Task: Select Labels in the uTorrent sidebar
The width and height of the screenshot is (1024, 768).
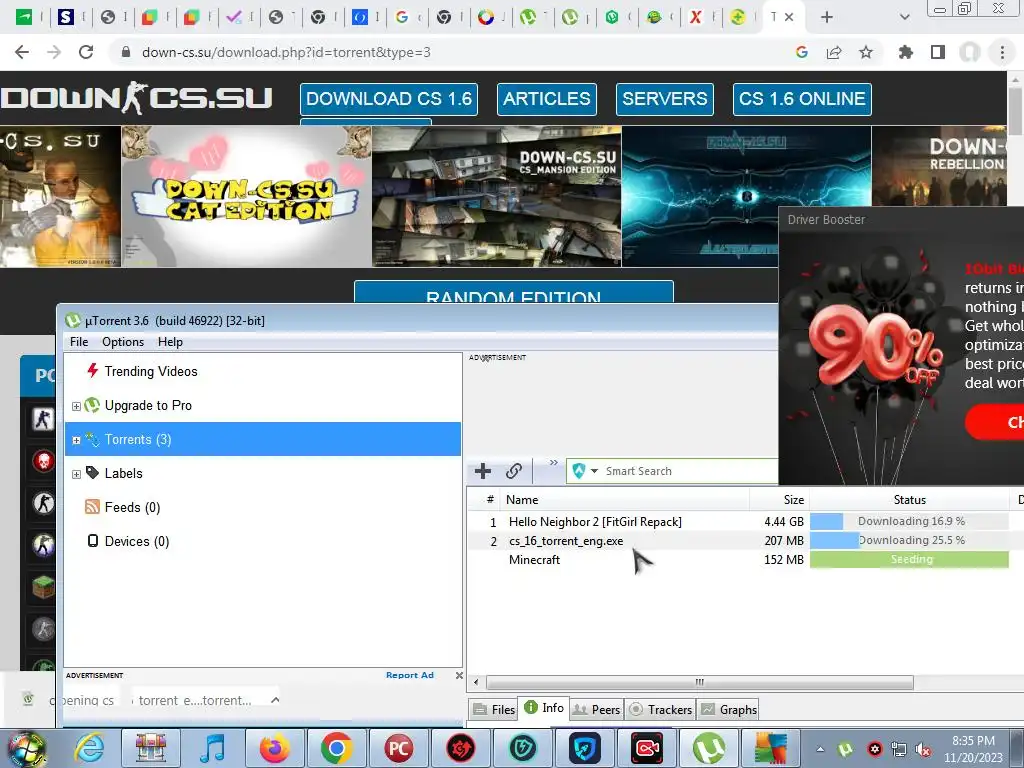Action: [x=123, y=473]
